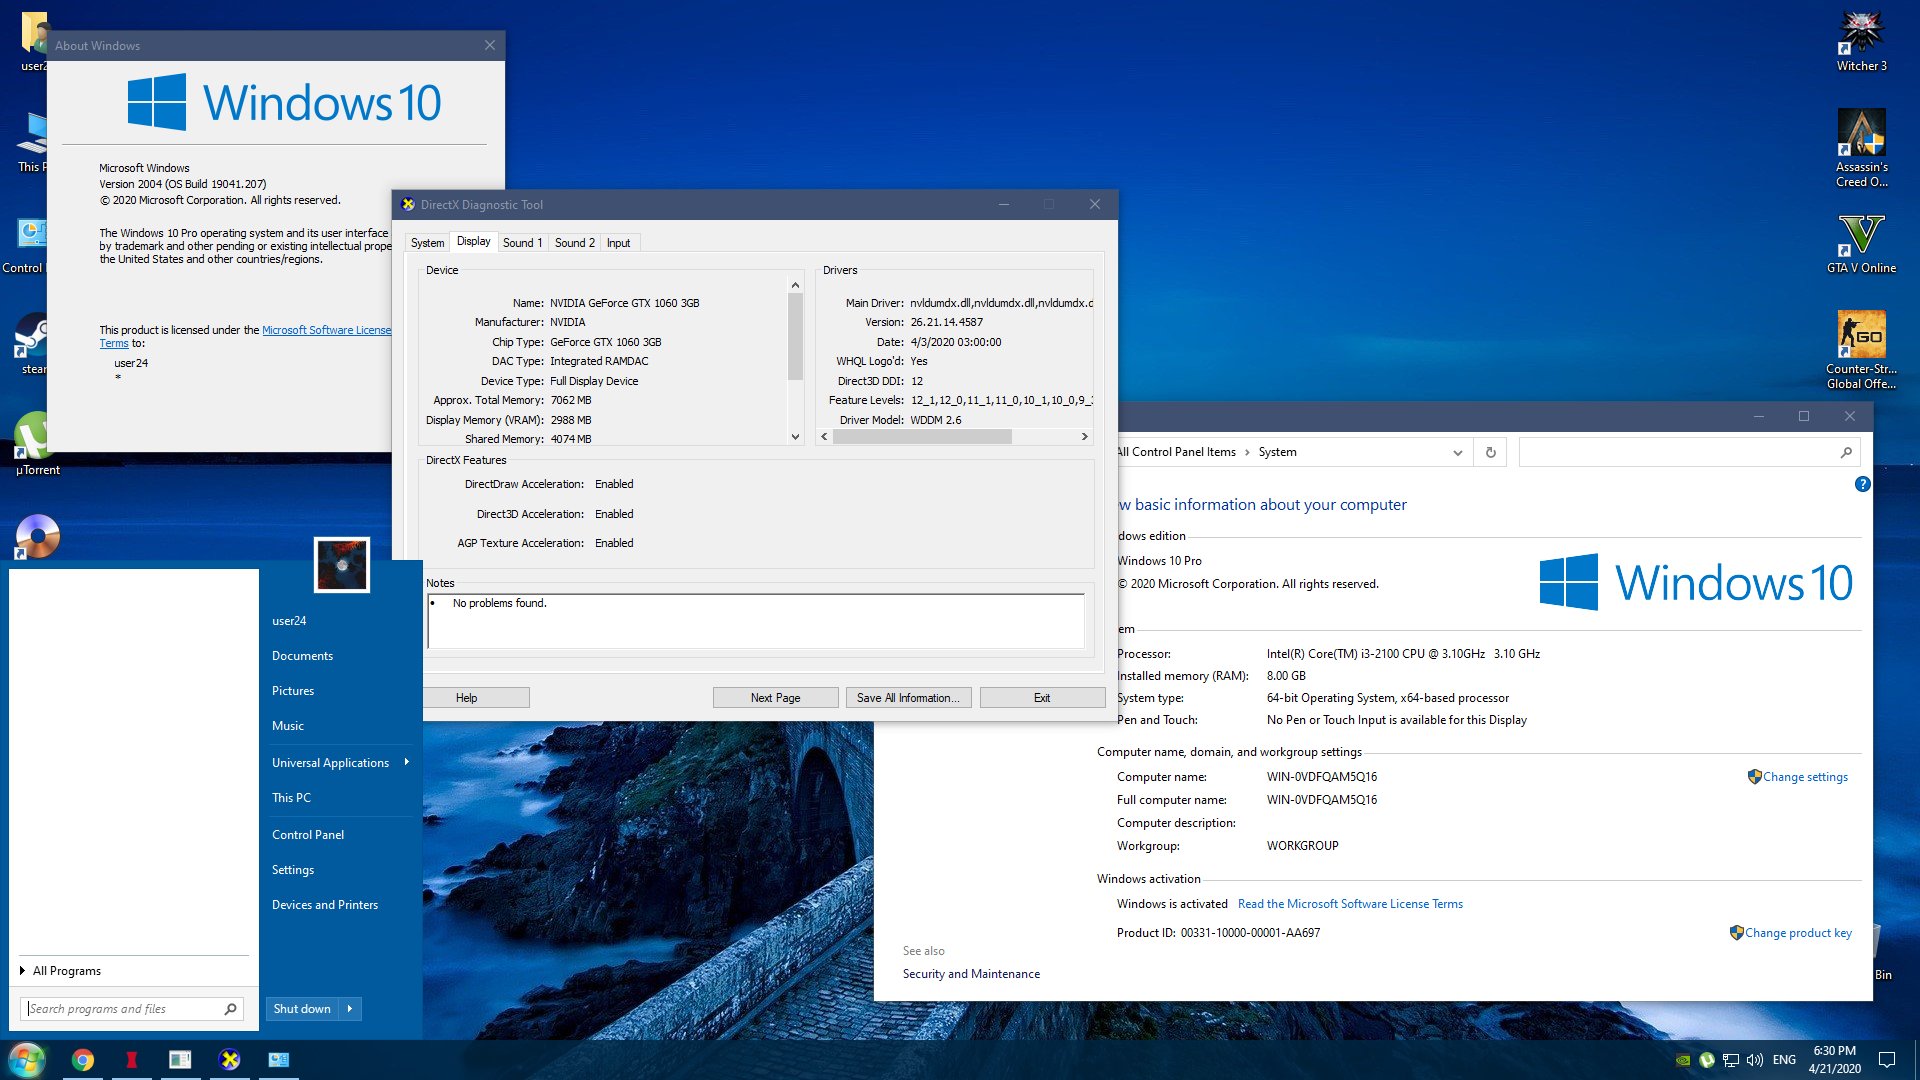1920x1080 pixels.
Task: Switch to the Input tab
Action: click(618, 243)
